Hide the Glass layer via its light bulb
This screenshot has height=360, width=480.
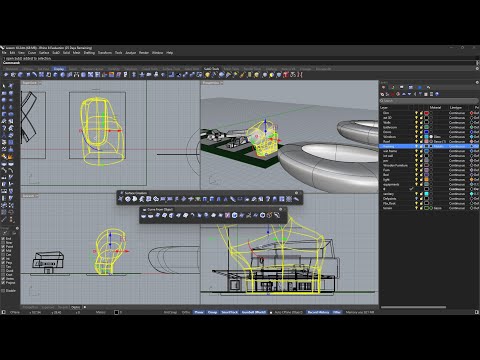(416, 113)
